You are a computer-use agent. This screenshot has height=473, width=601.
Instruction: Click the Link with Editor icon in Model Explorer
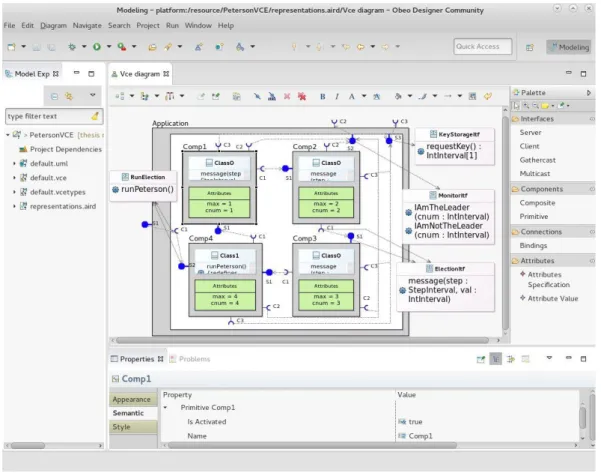coord(69,96)
